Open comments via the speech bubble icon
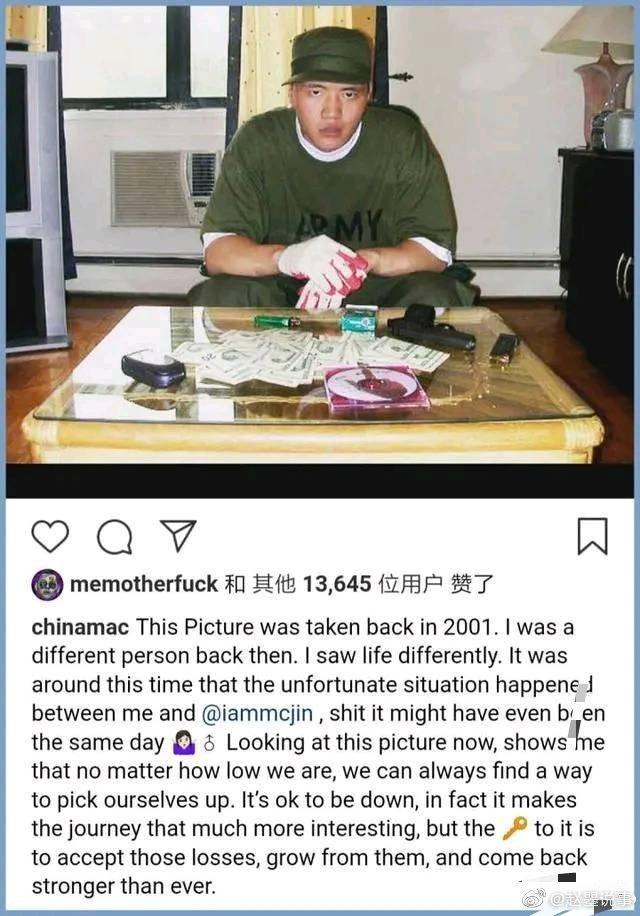640x916 pixels. (114, 536)
